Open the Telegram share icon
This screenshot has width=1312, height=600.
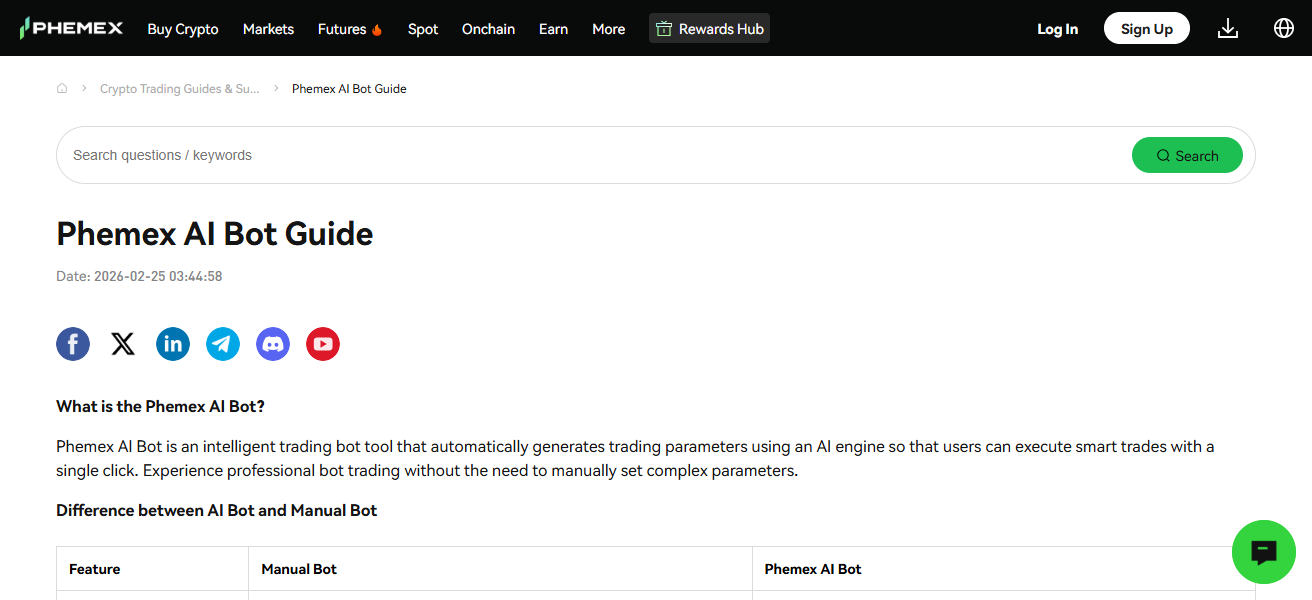[x=223, y=344]
